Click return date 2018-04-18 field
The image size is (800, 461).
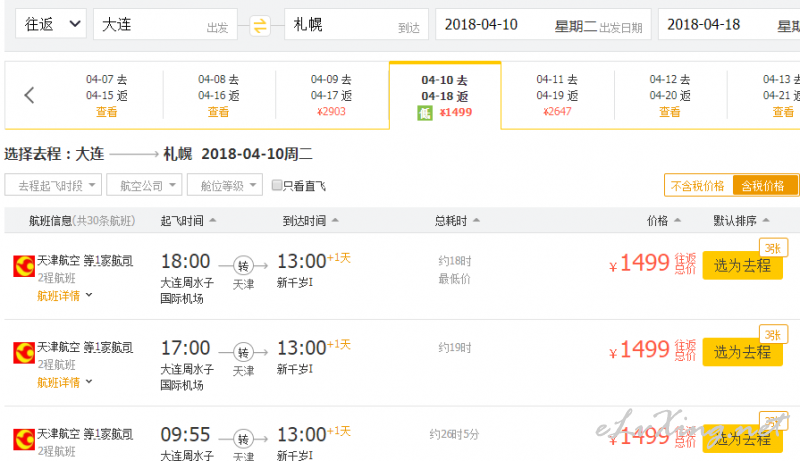pyautogui.click(x=729, y=24)
